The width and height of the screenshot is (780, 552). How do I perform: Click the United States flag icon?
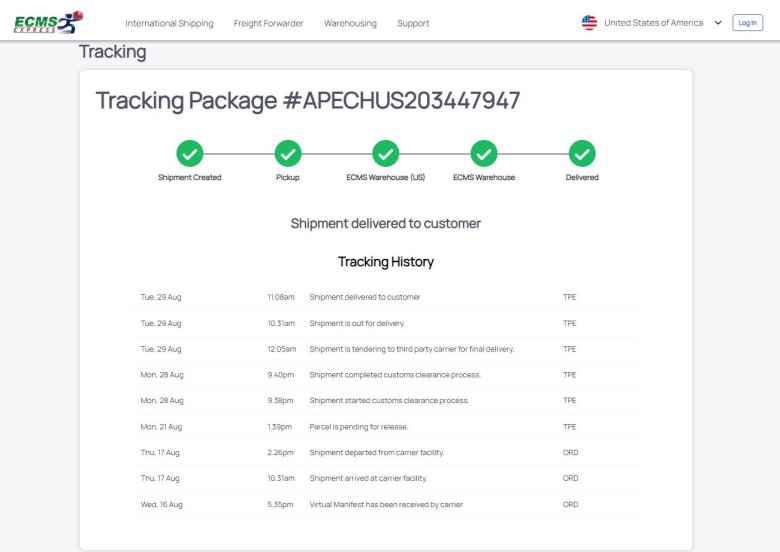point(589,23)
